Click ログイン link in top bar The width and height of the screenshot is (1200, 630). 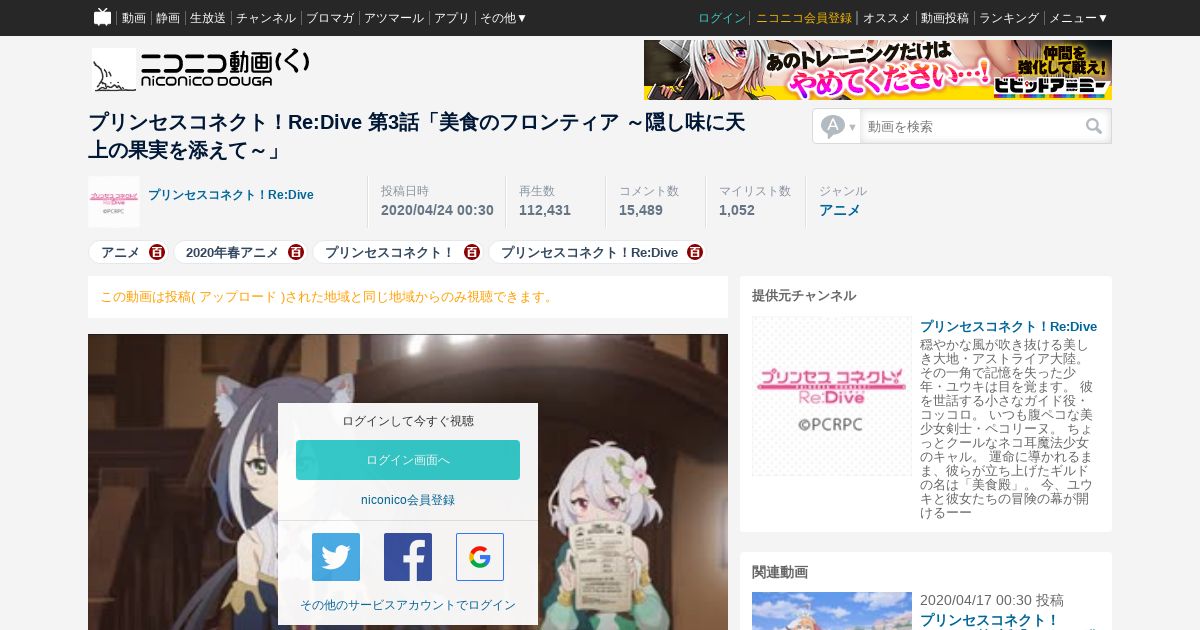click(722, 18)
